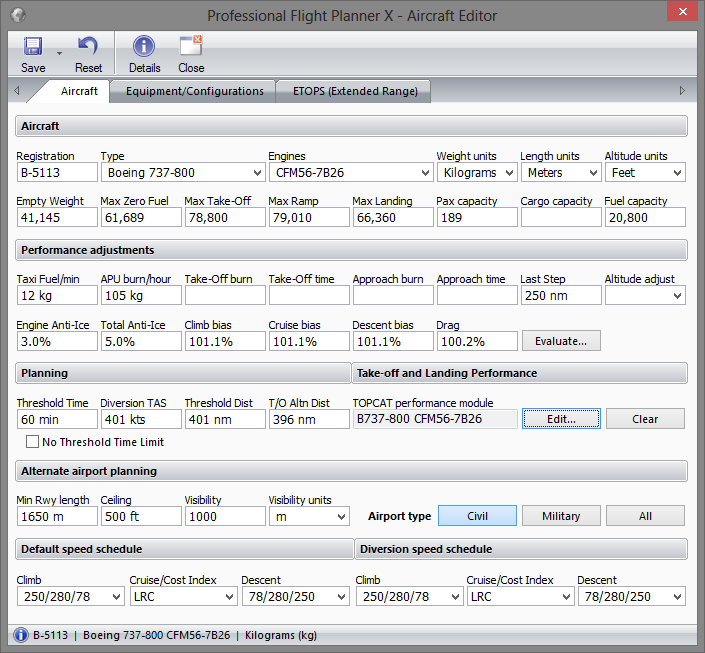This screenshot has width=705, height=653.
Task: Click the Engine Anti-Ice field
Action: [x=57, y=341]
